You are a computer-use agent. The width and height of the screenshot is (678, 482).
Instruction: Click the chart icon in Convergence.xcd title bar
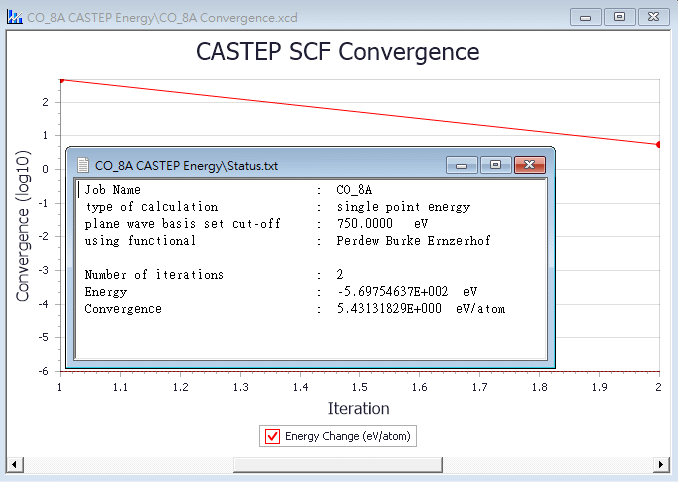[13, 18]
